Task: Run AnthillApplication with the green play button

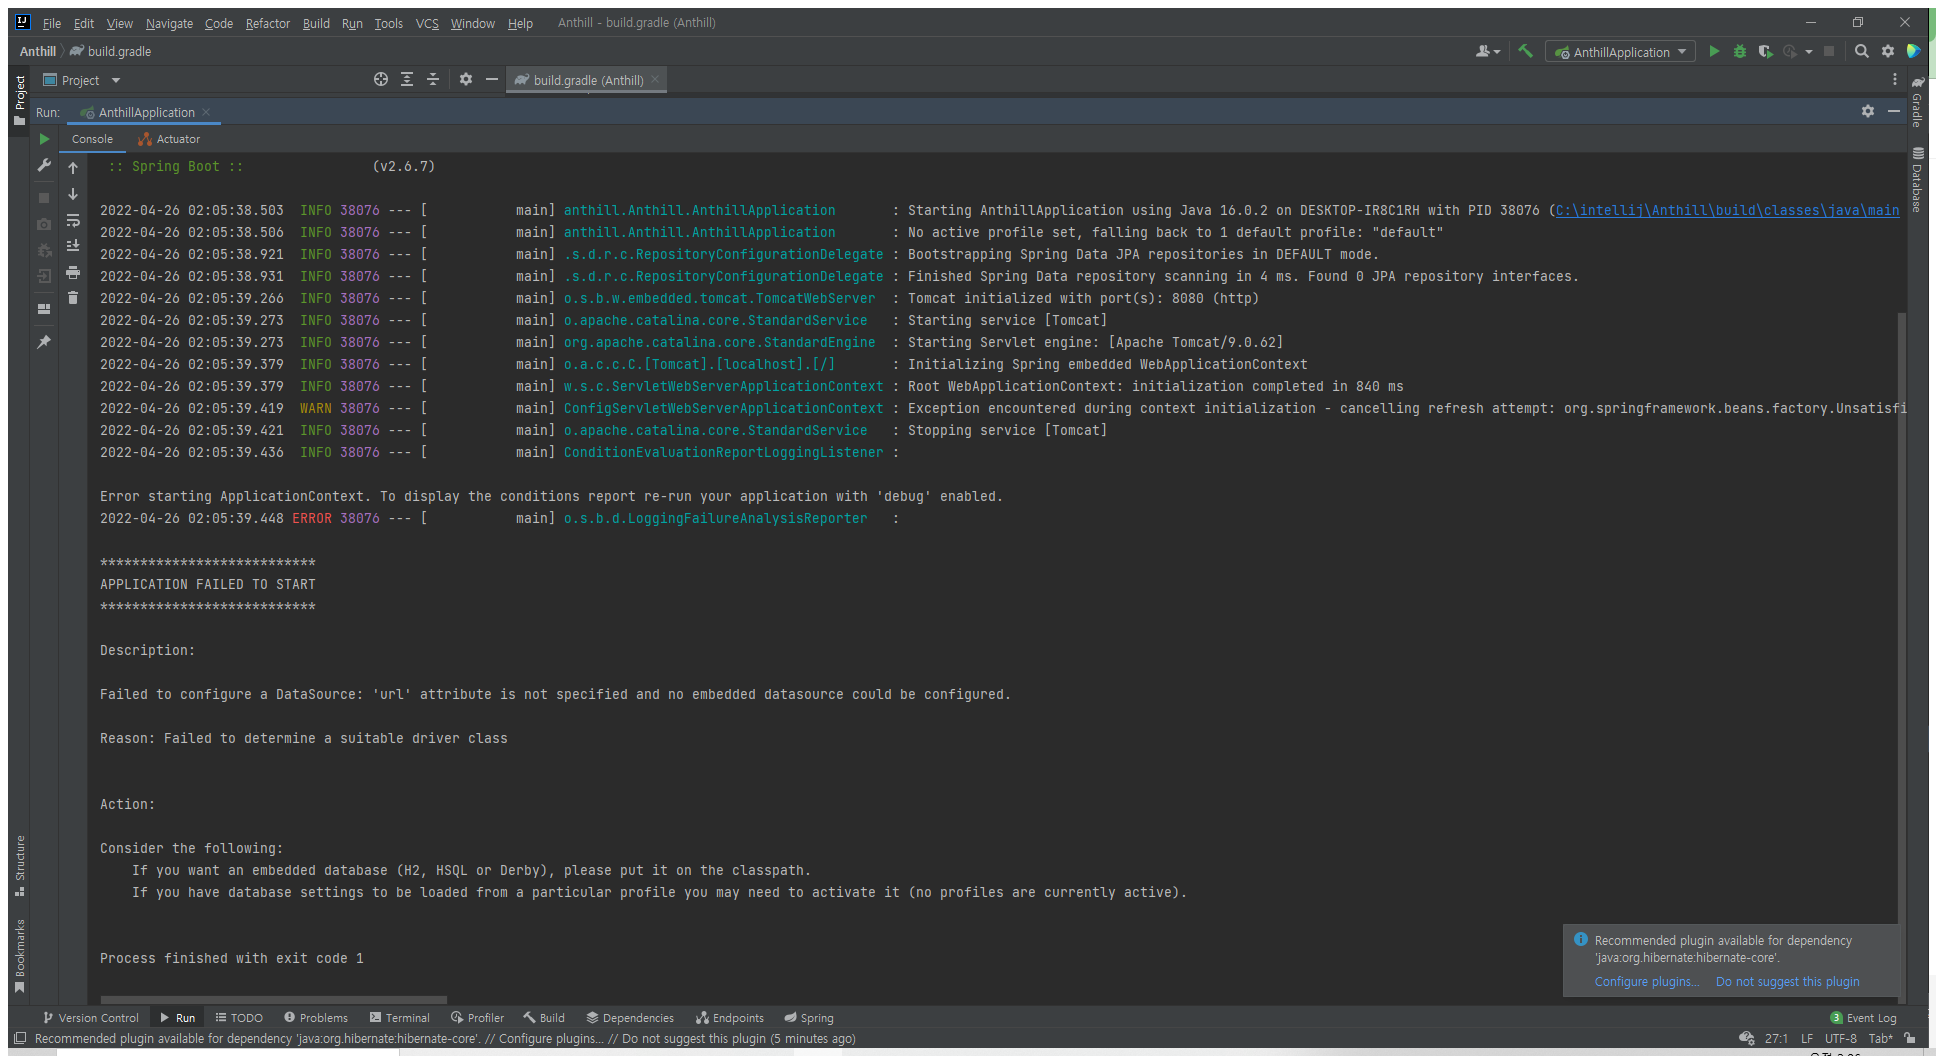Action: pos(1714,51)
